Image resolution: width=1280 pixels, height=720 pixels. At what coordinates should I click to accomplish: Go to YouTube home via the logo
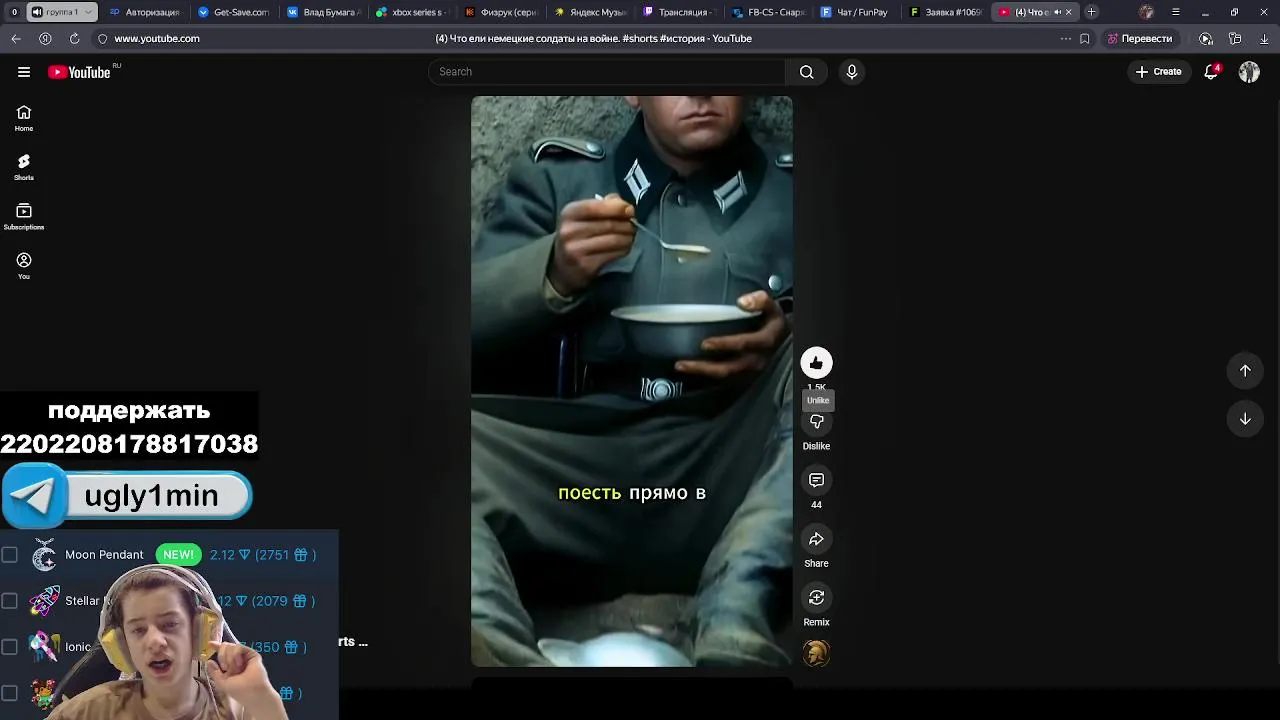pos(79,72)
